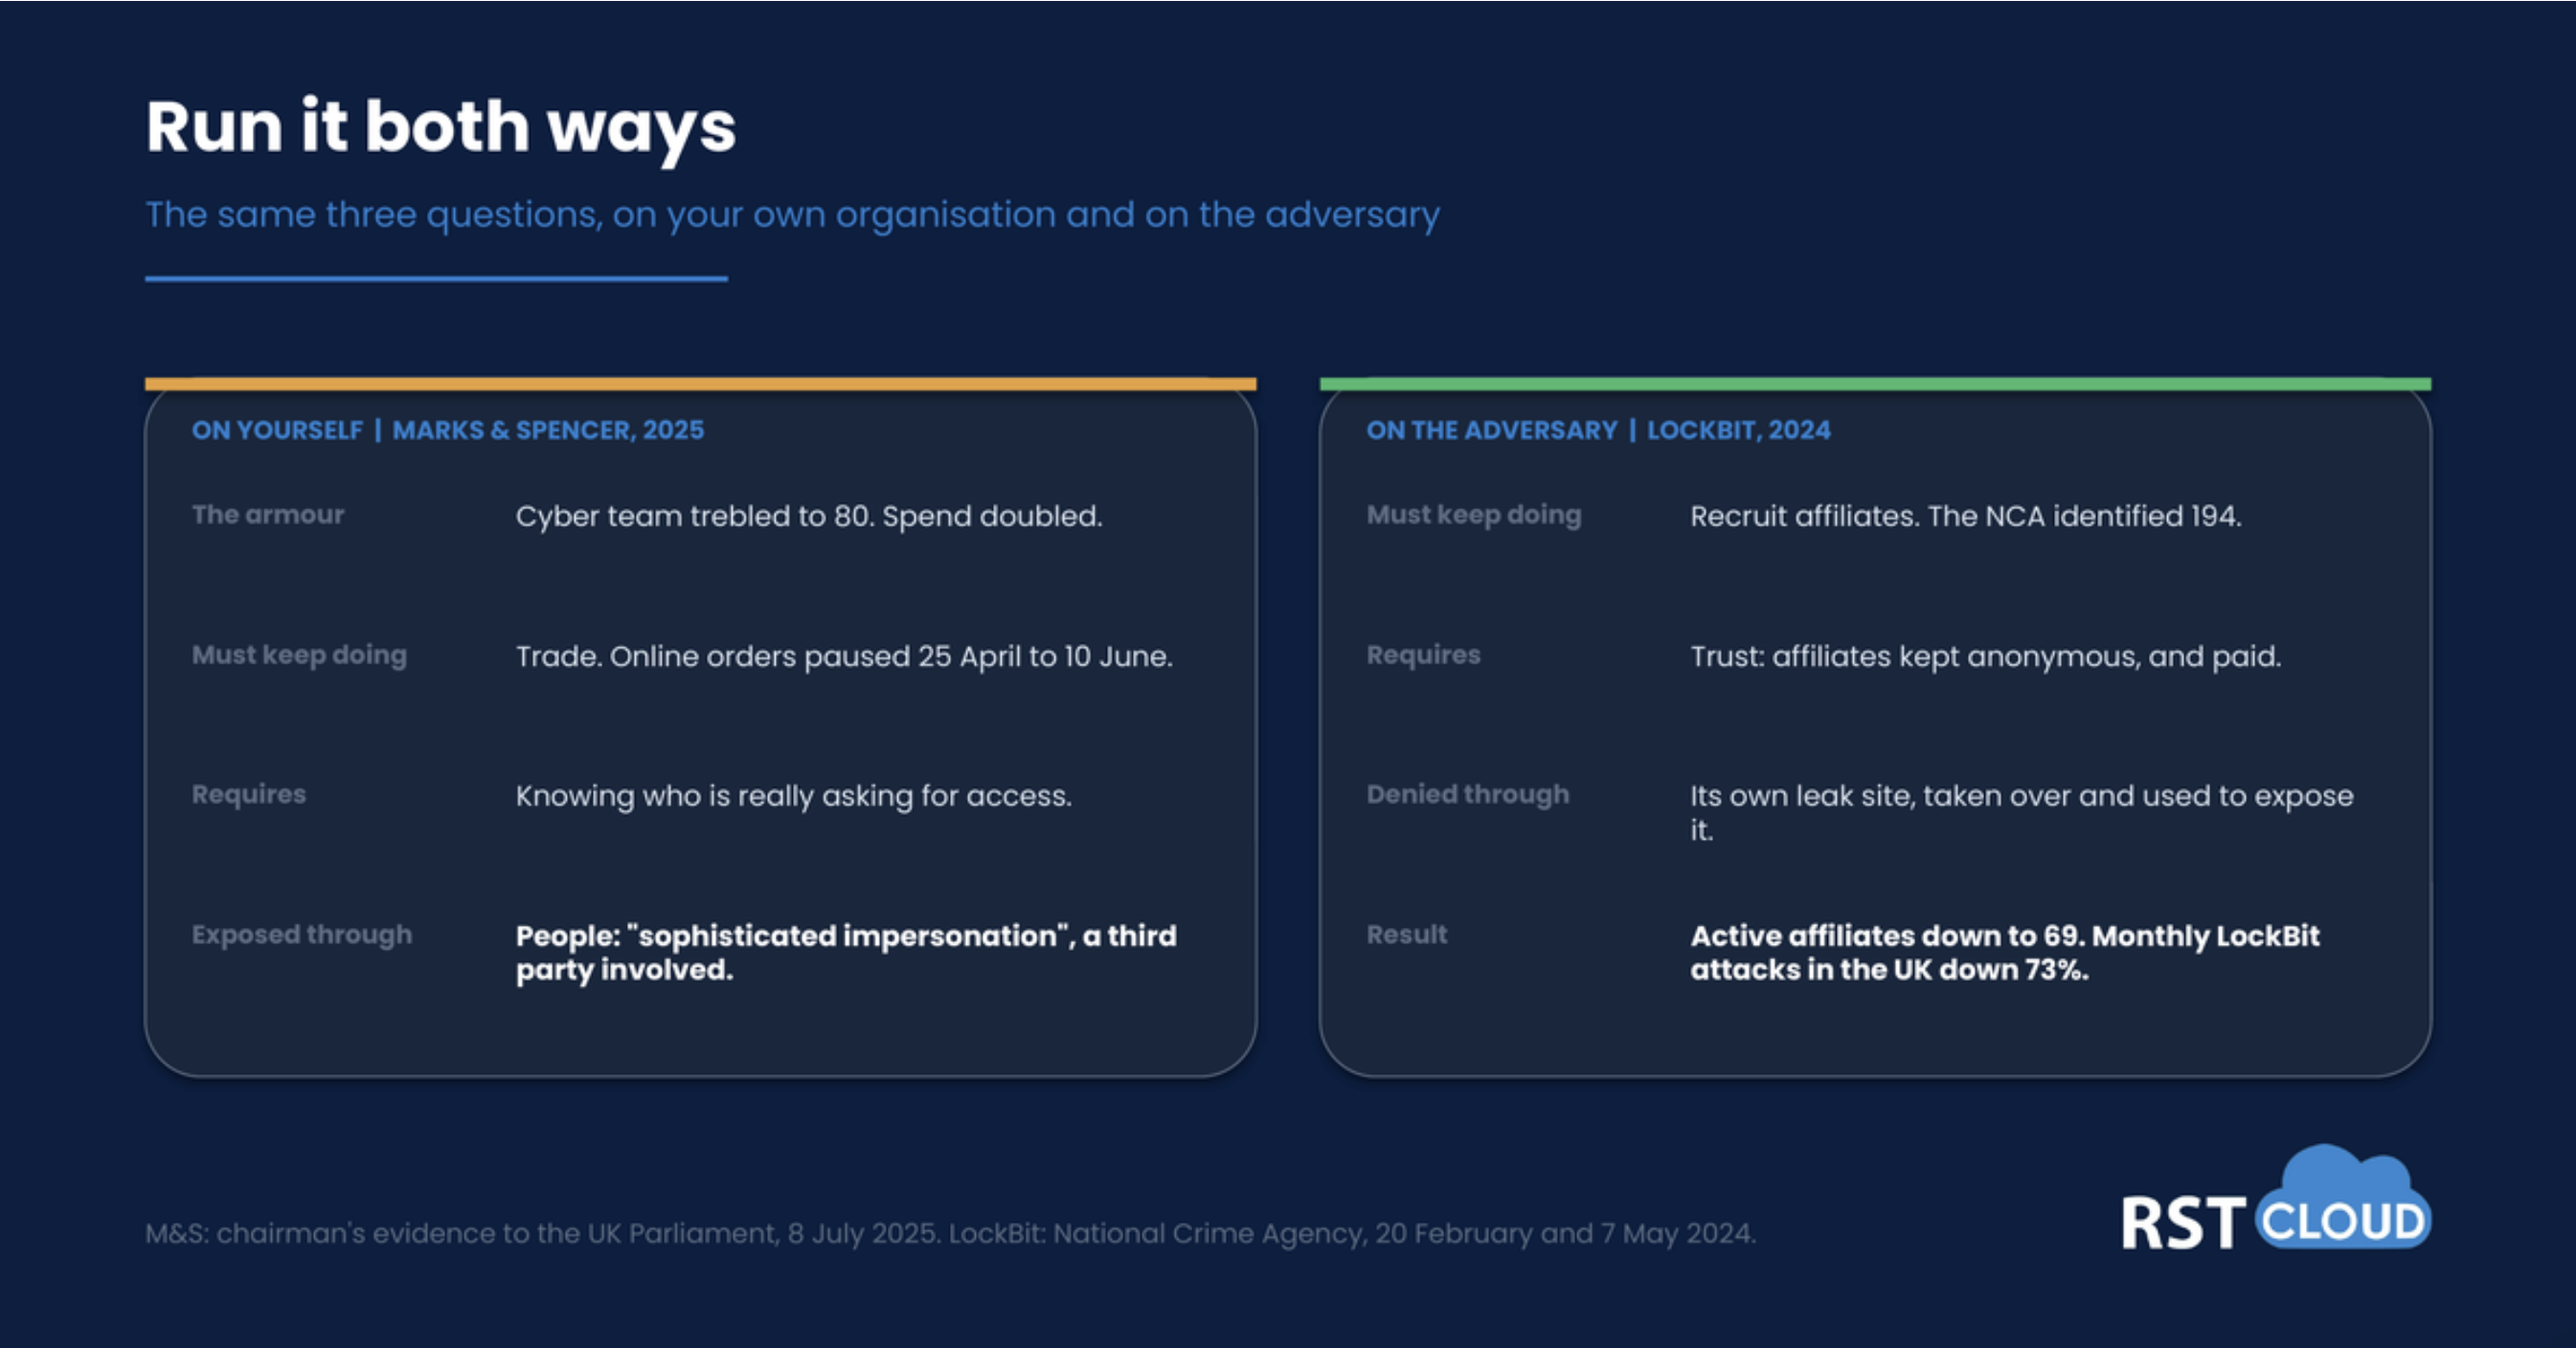Select 'Cyber team trebled to 80. Spend doubled.'
The height and width of the screenshot is (1348, 2576).
[x=809, y=516]
